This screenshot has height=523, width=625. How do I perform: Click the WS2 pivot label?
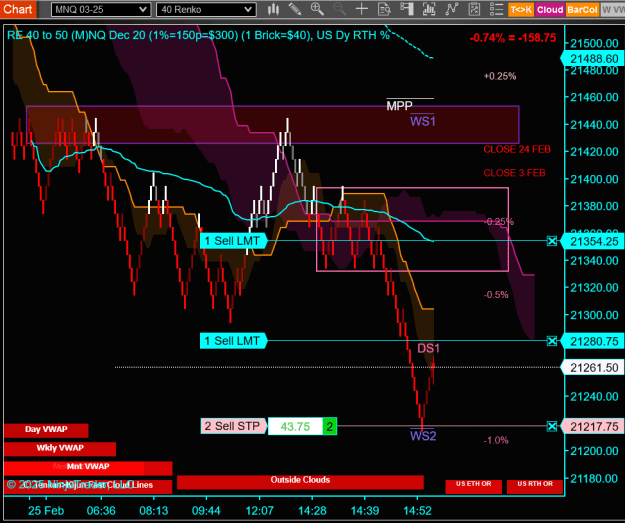[423, 436]
